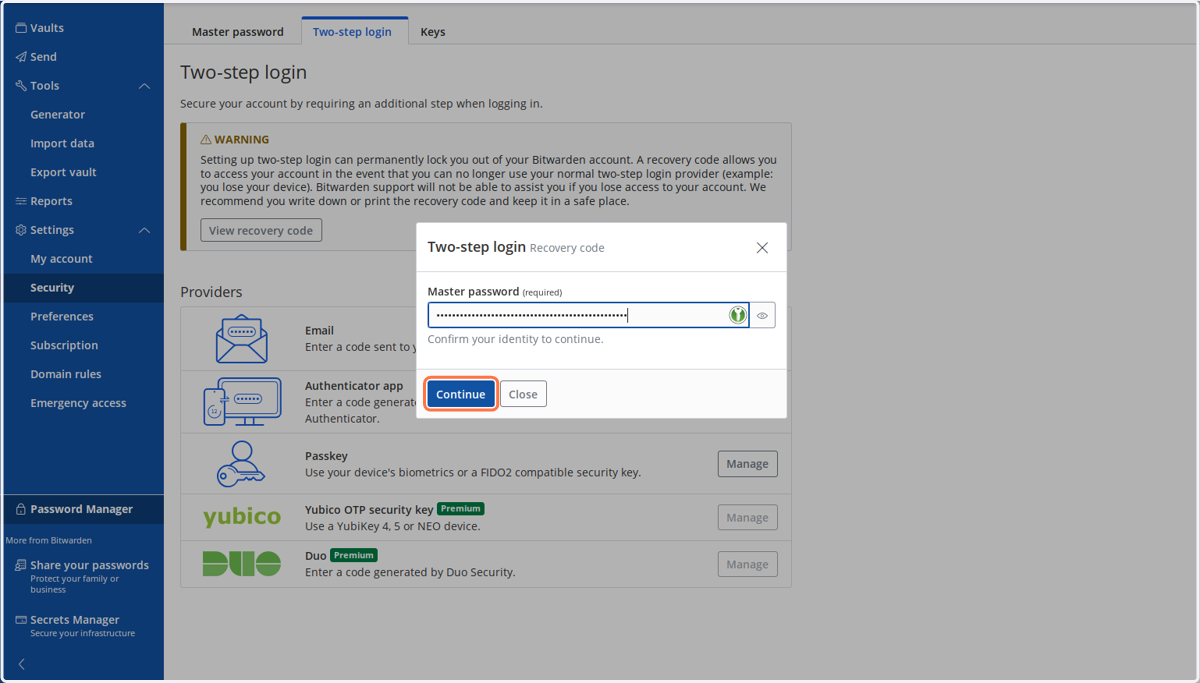Click the Providers heading
The image size is (1200, 683).
coord(211,292)
